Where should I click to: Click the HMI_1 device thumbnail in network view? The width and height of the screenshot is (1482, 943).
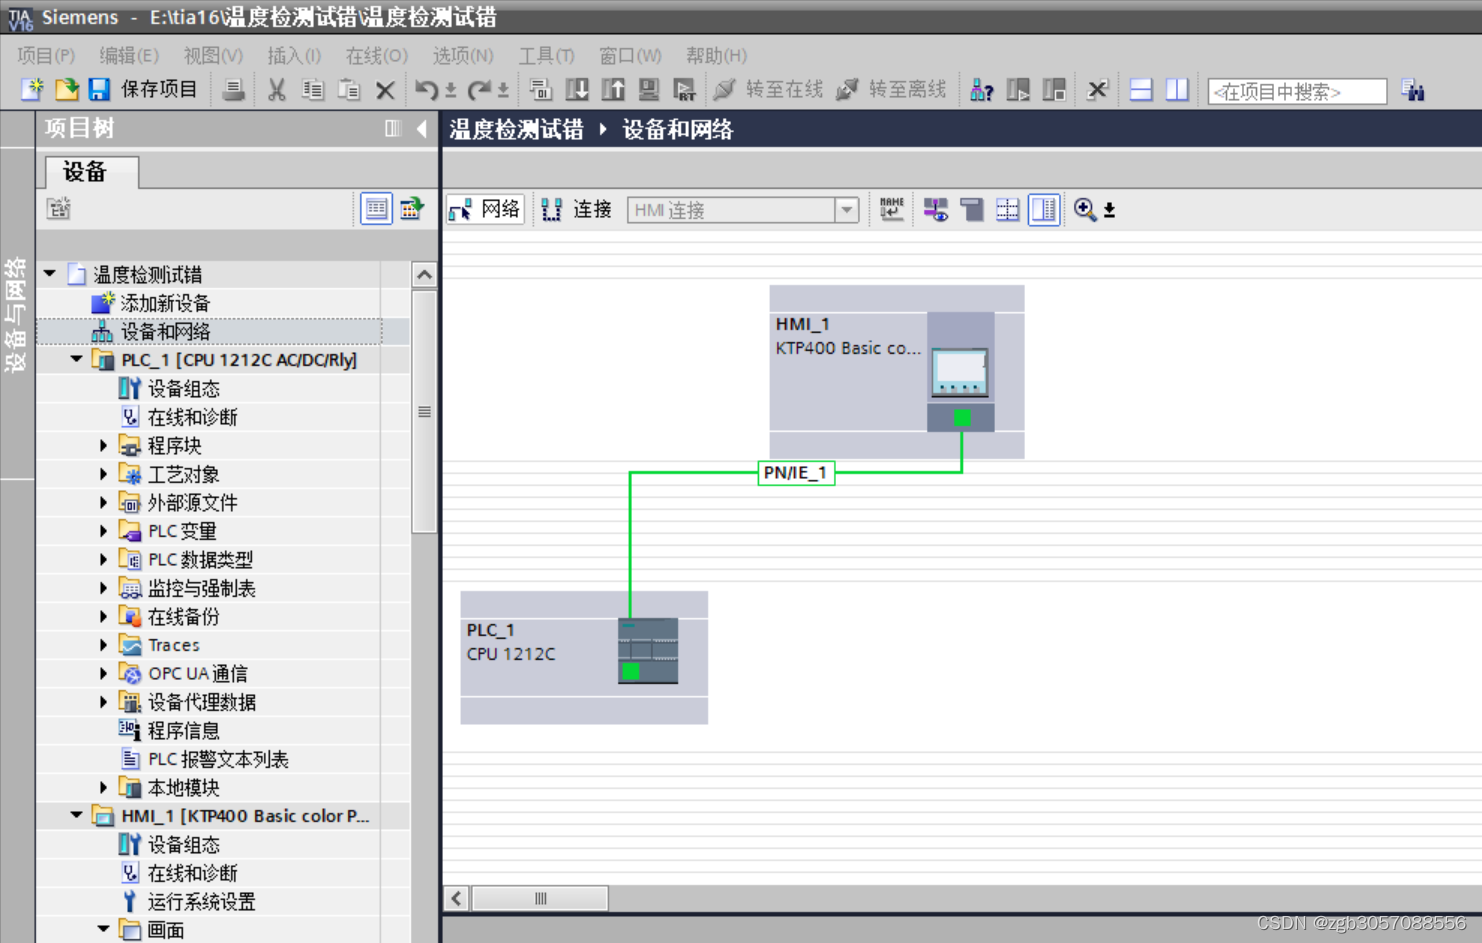(x=961, y=371)
